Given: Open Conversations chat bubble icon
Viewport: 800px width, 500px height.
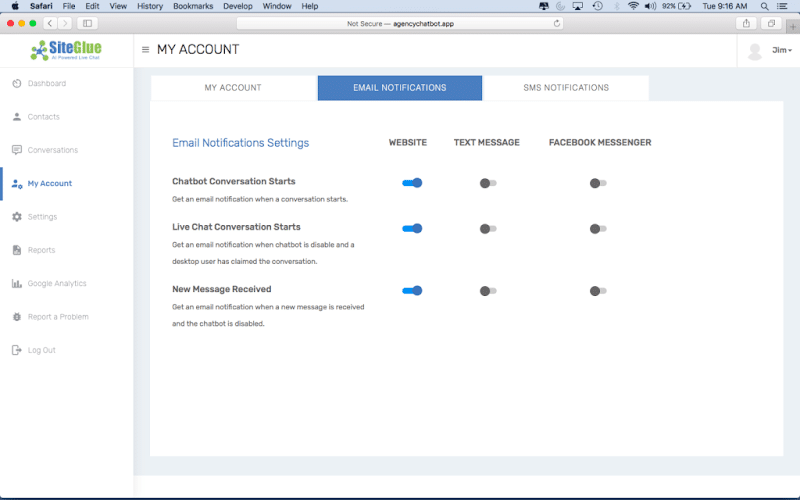Looking at the screenshot, I should [17, 150].
